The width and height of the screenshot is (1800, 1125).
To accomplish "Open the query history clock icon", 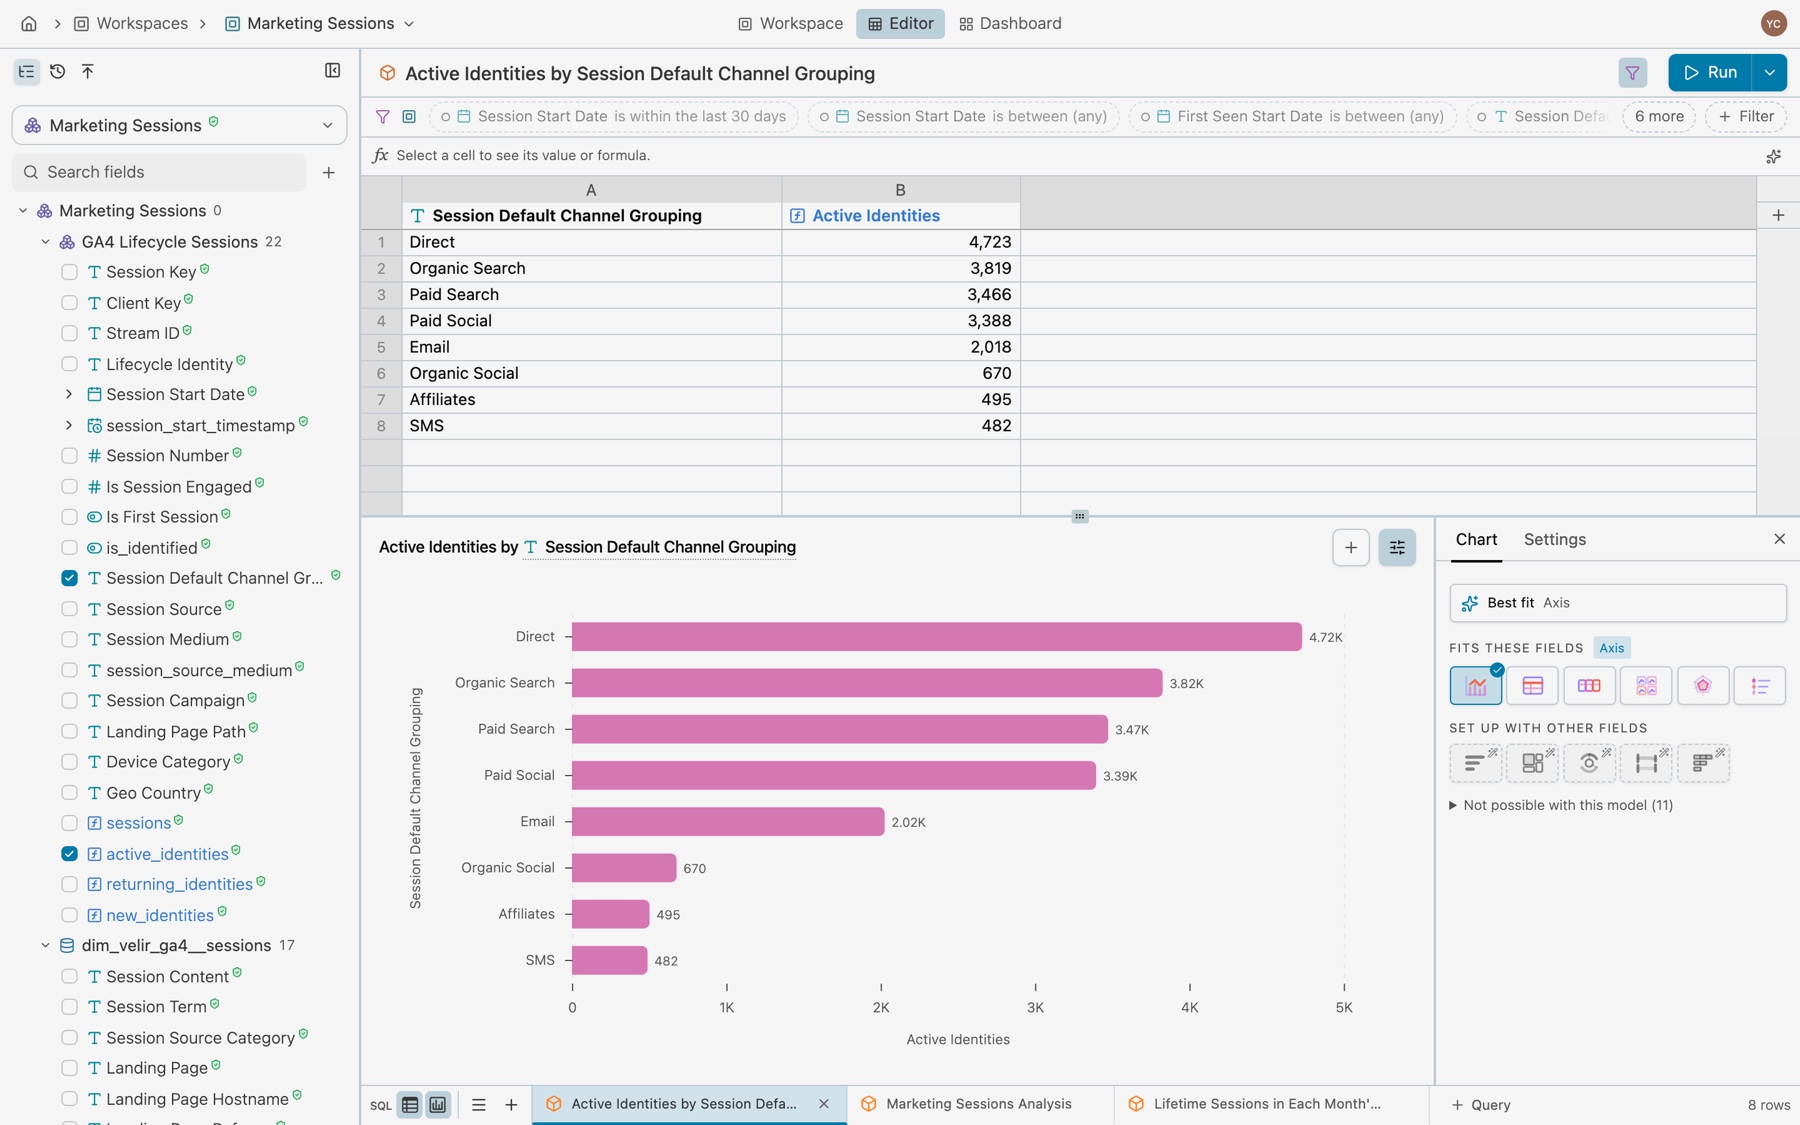I will click(57, 71).
